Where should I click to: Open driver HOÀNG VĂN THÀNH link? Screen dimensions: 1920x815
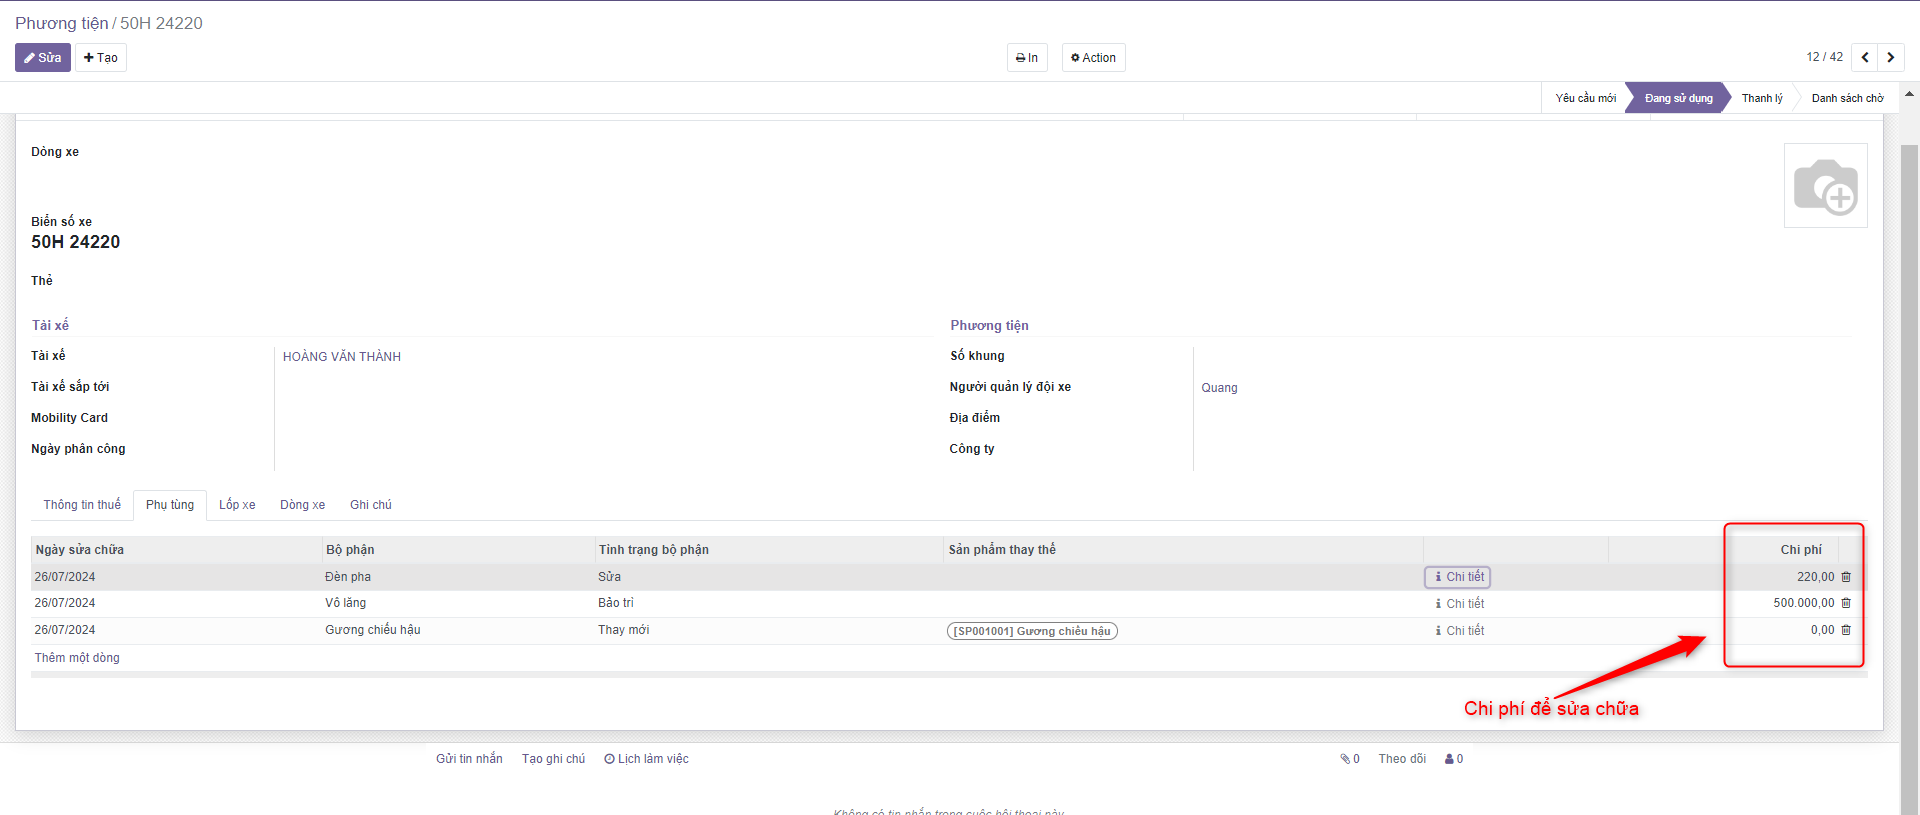coord(342,357)
